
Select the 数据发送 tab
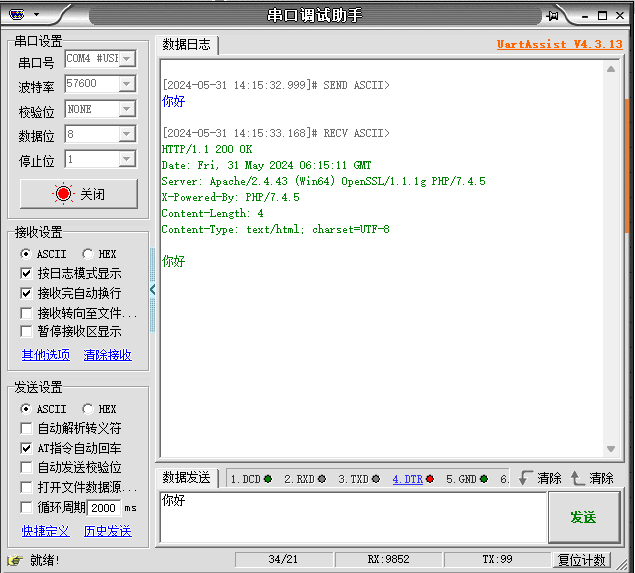coord(187,478)
